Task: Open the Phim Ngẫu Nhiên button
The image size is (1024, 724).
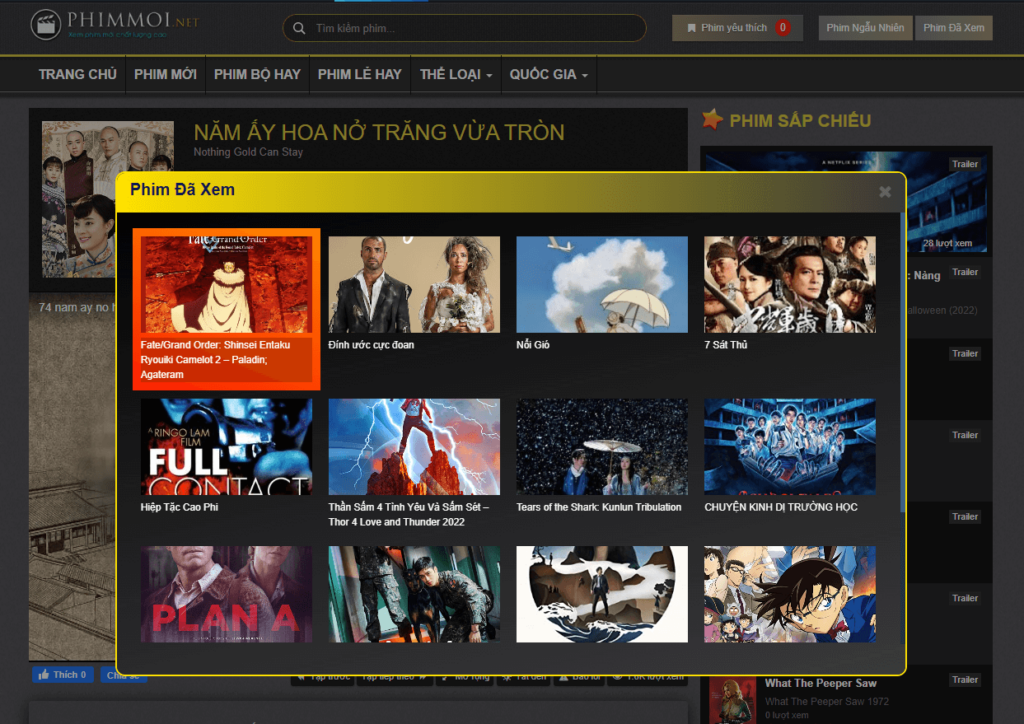Action: coord(865,27)
